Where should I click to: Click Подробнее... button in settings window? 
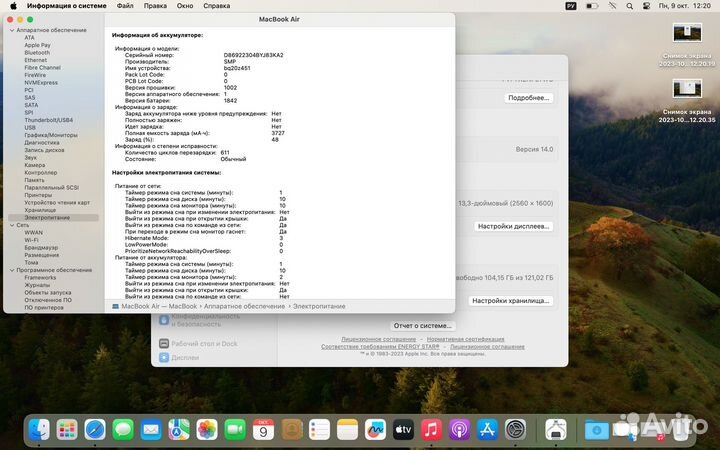pos(529,98)
